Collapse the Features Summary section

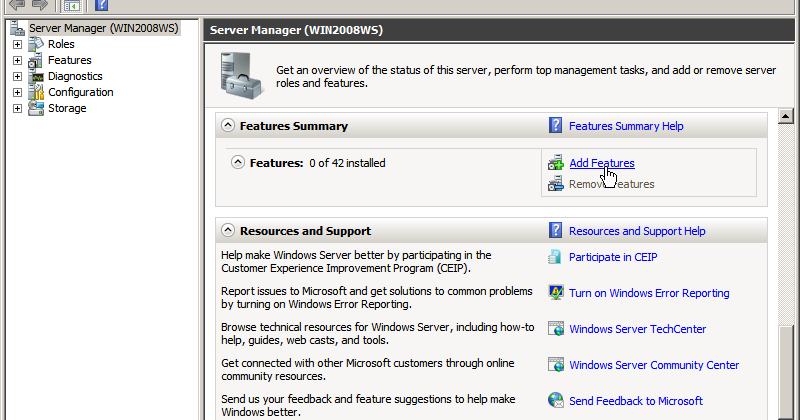(x=228, y=125)
